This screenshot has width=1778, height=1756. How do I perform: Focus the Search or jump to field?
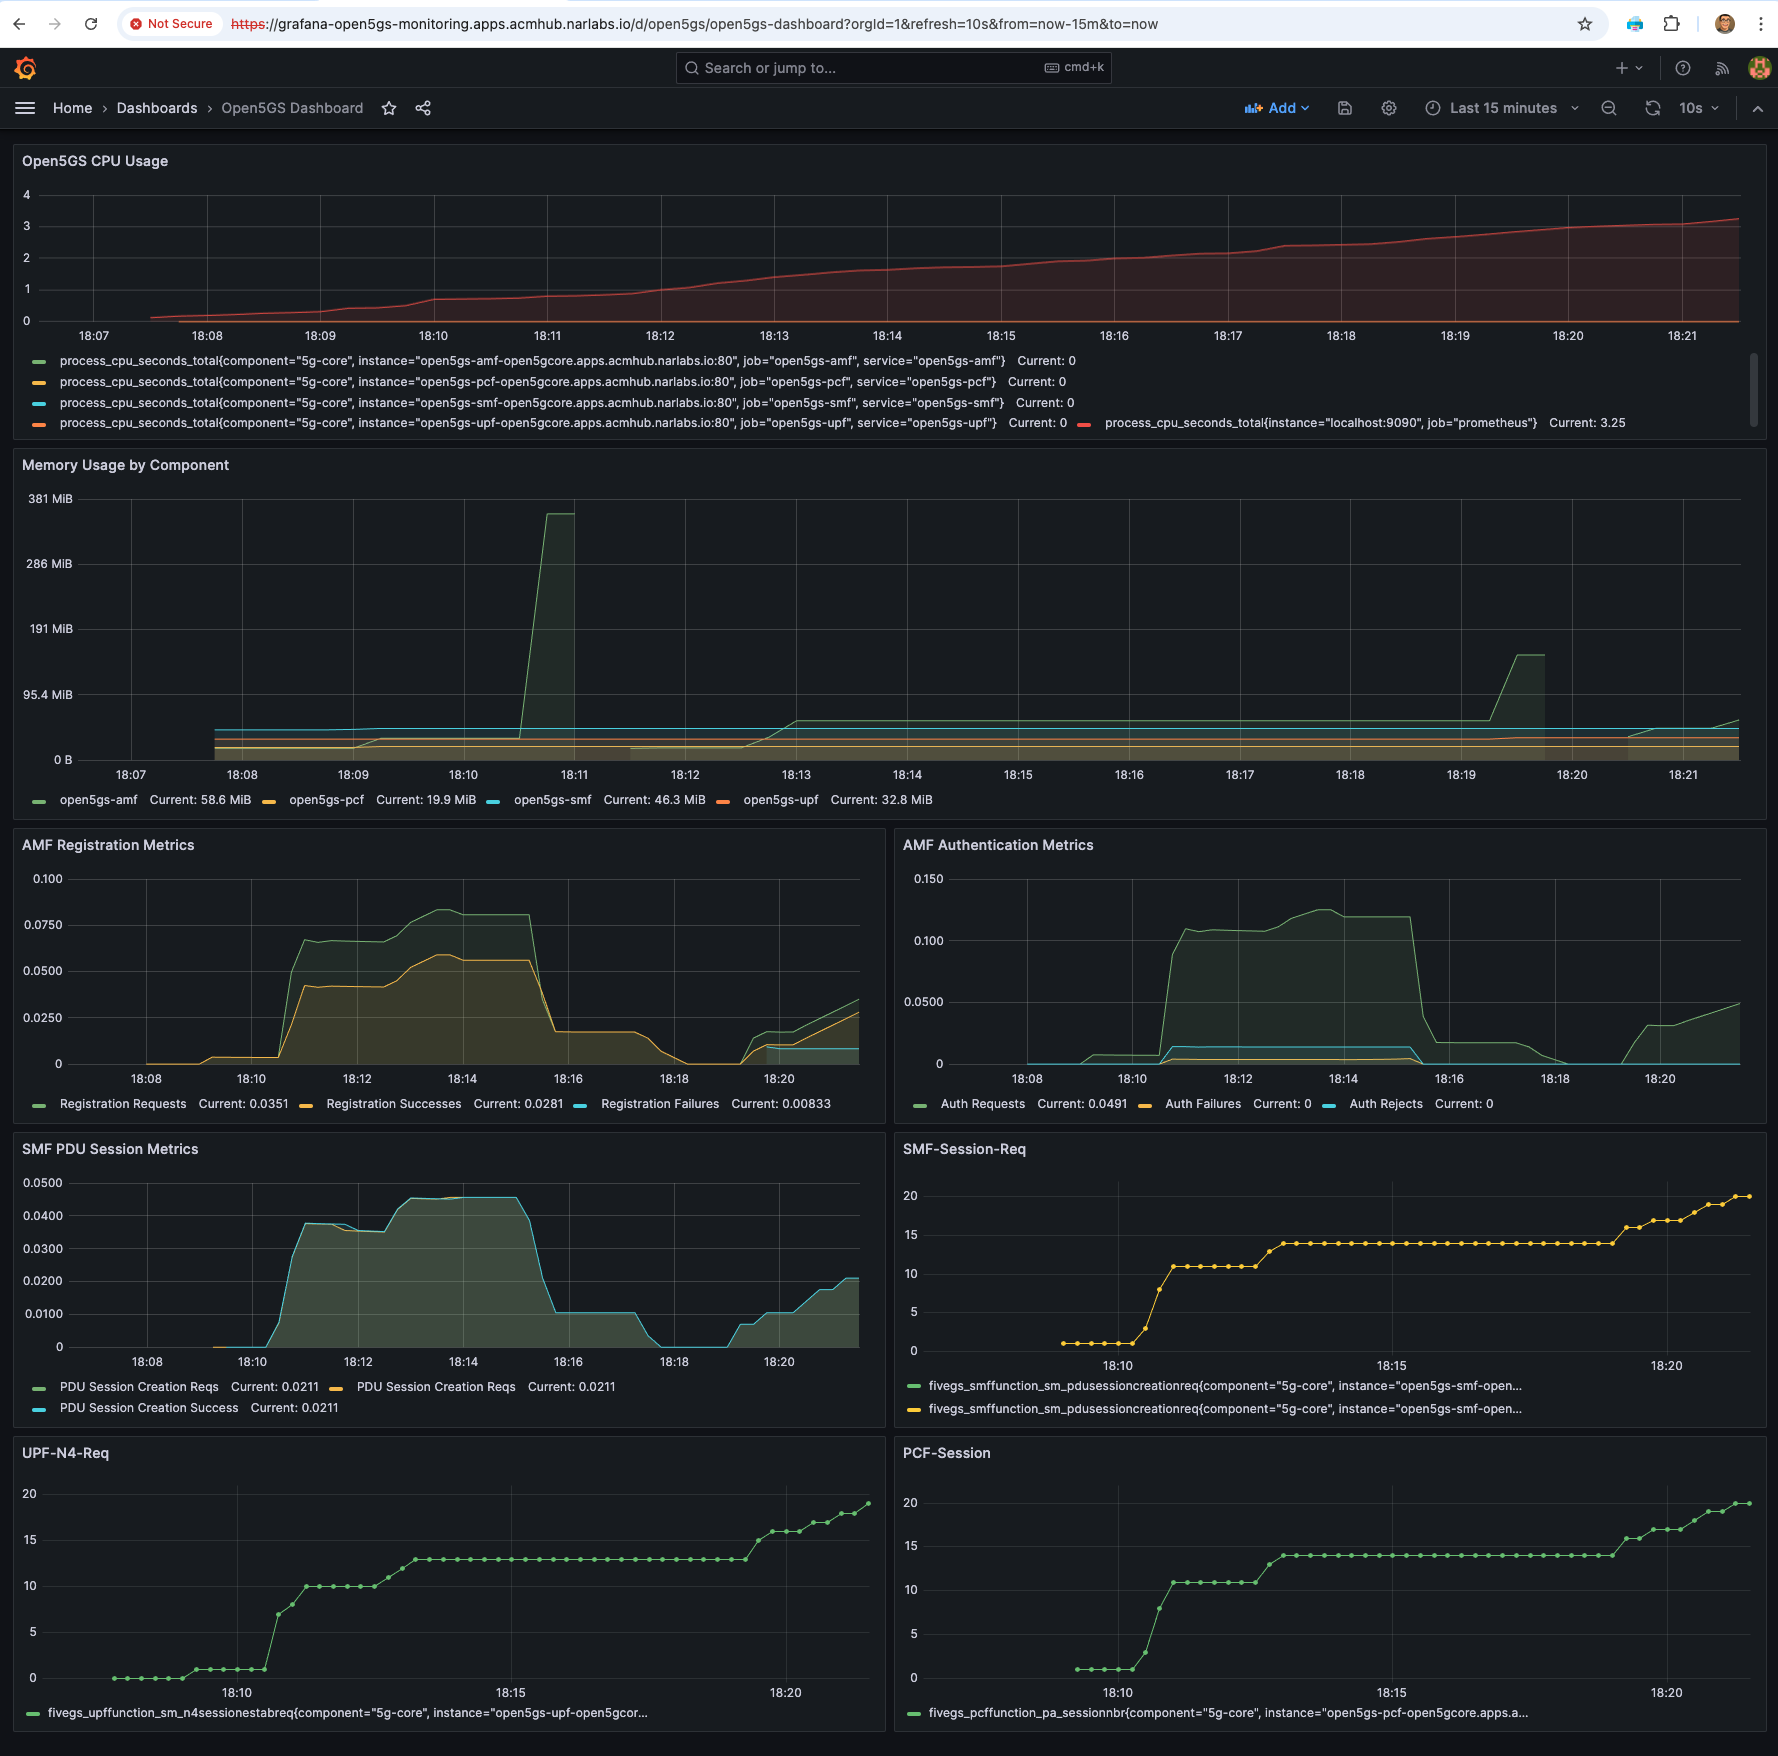click(x=893, y=68)
